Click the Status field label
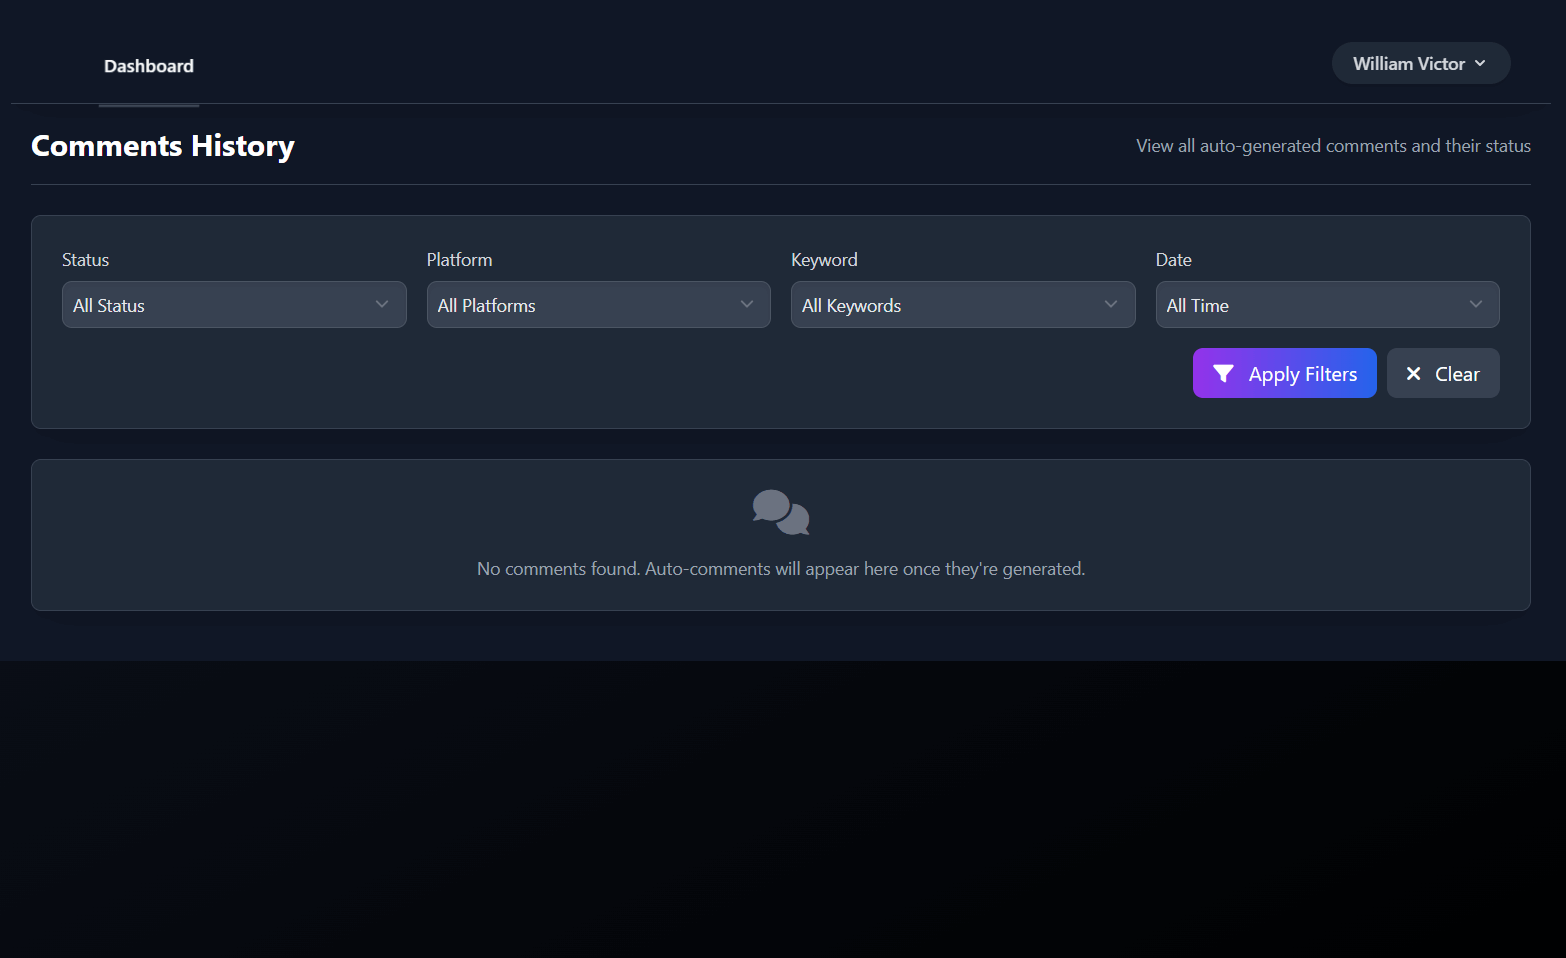 click(x=85, y=260)
